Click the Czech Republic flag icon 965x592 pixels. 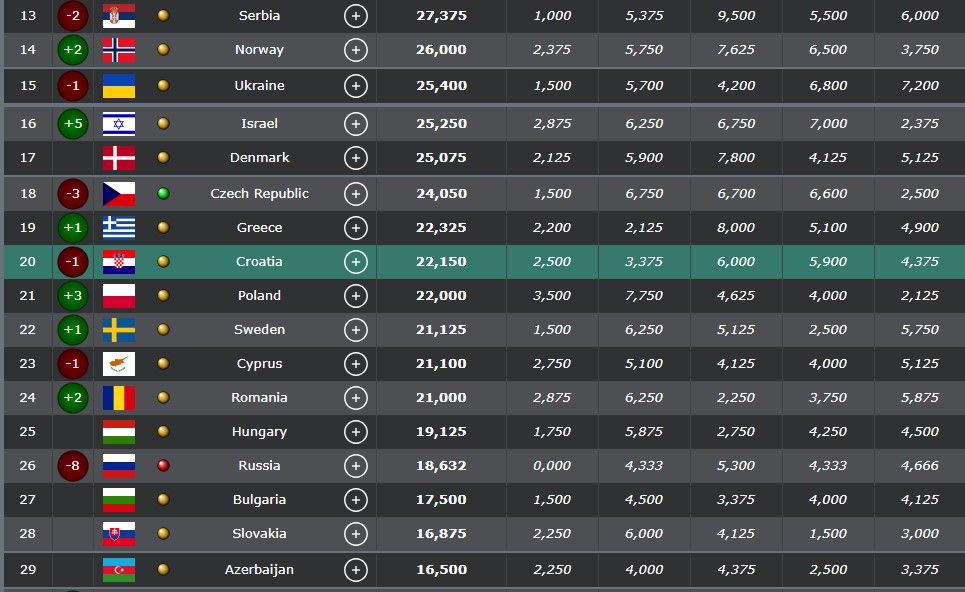(x=119, y=194)
